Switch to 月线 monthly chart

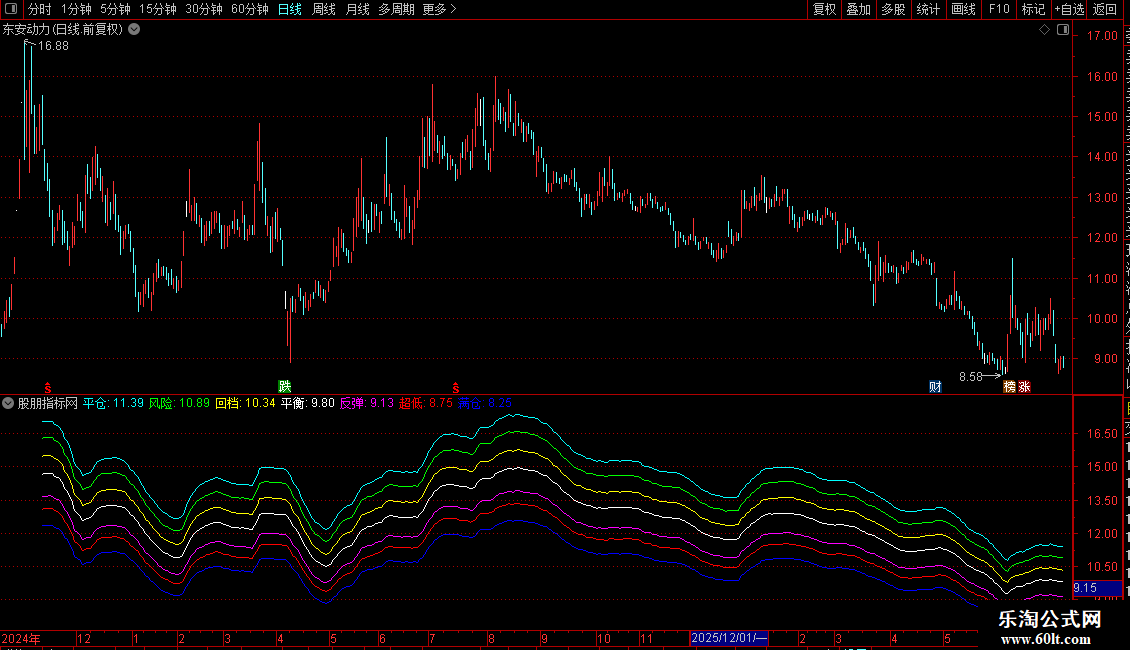pyautogui.click(x=357, y=9)
